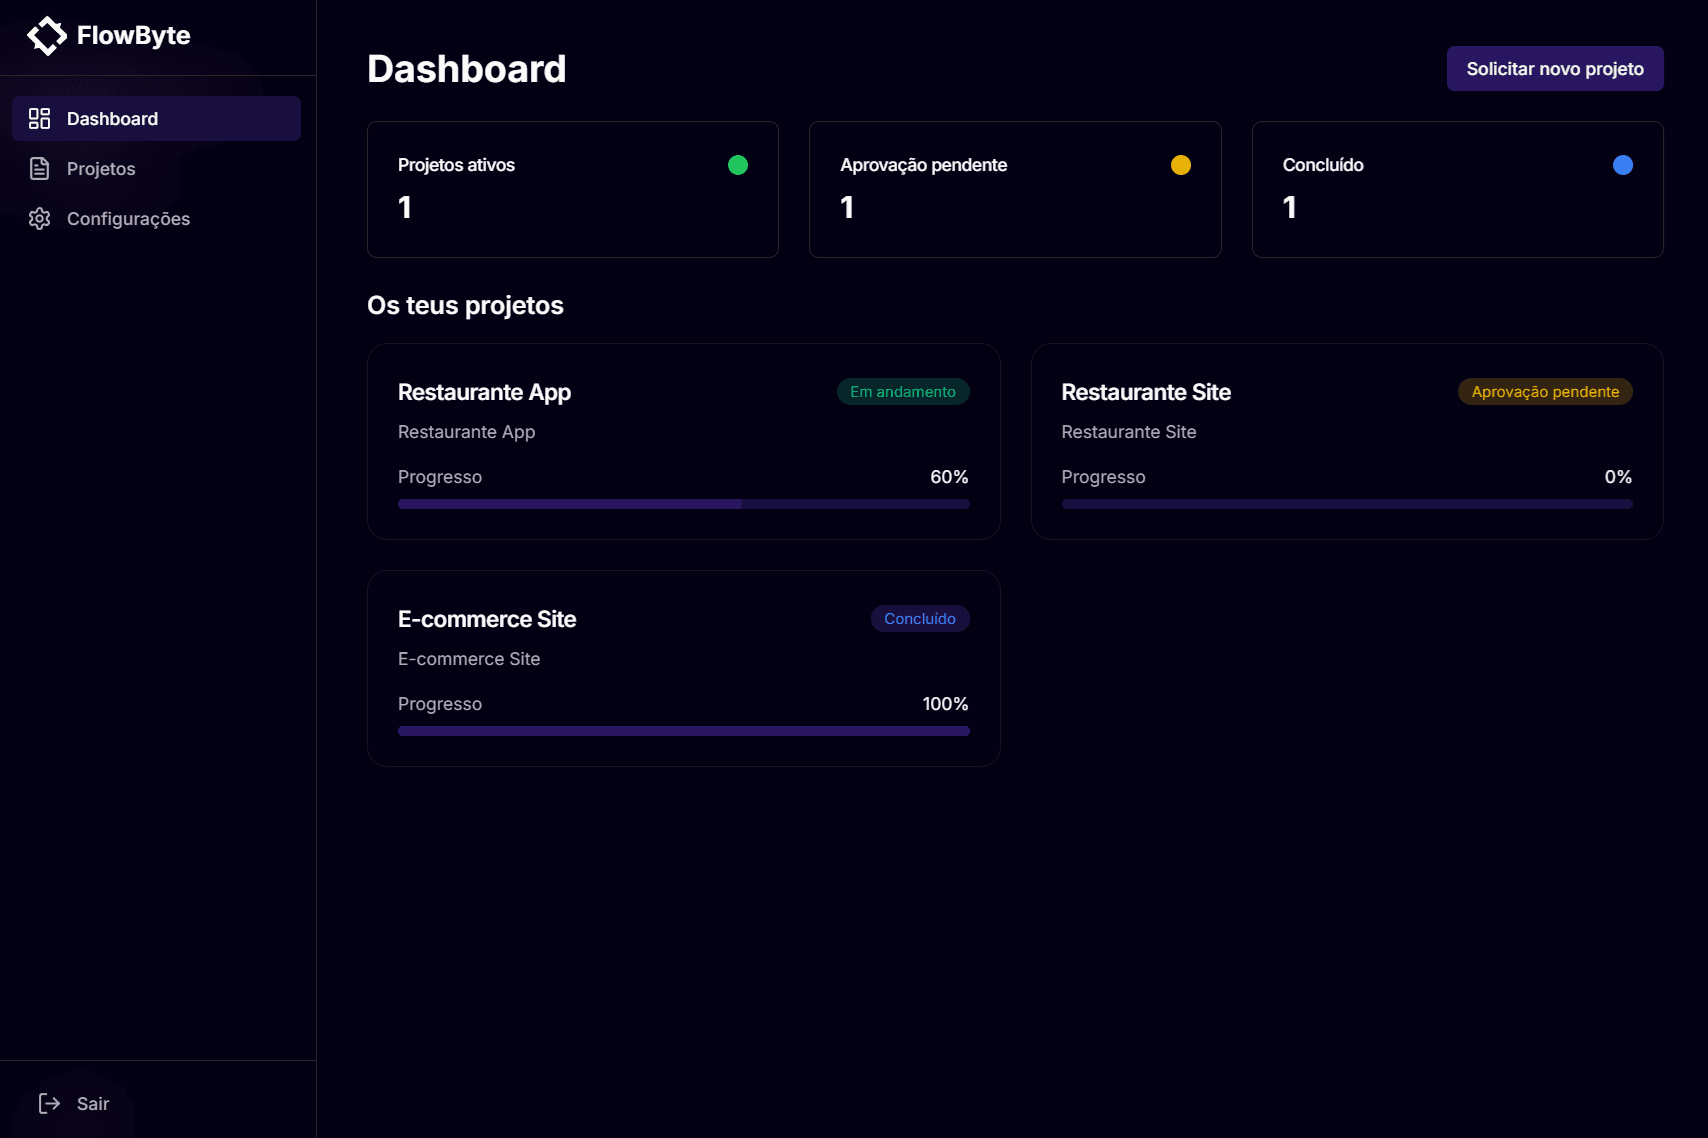Click the green dot on Projetos ativos
Screen dimensions: 1708x1138
point(738,165)
